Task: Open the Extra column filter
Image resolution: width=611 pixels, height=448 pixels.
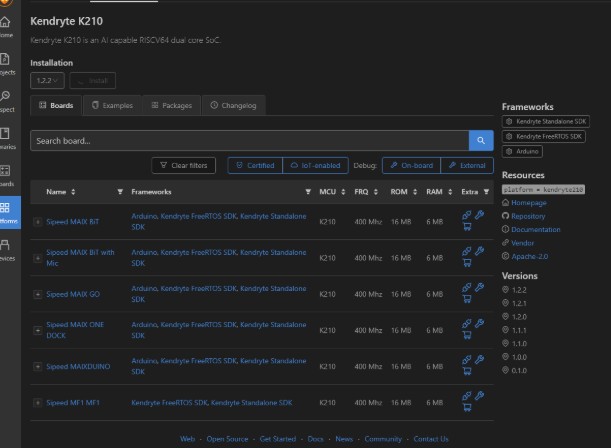Action: (486, 192)
